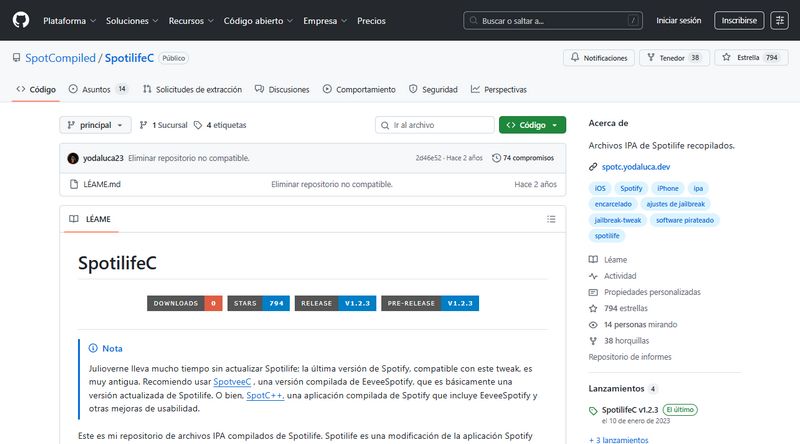Open the principal branch dropdown
Viewport: 800px width, 444px height.
[95, 125]
